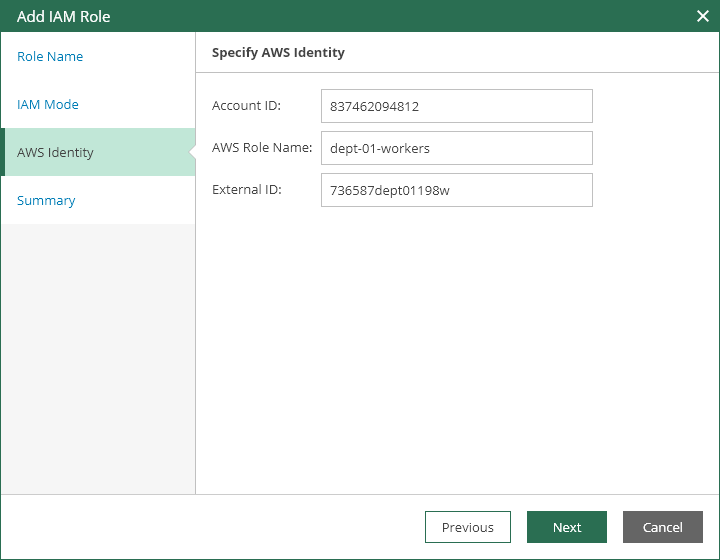Select the AWS Identity step
Viewport: 720px width, 560px height.
[56, 153]
